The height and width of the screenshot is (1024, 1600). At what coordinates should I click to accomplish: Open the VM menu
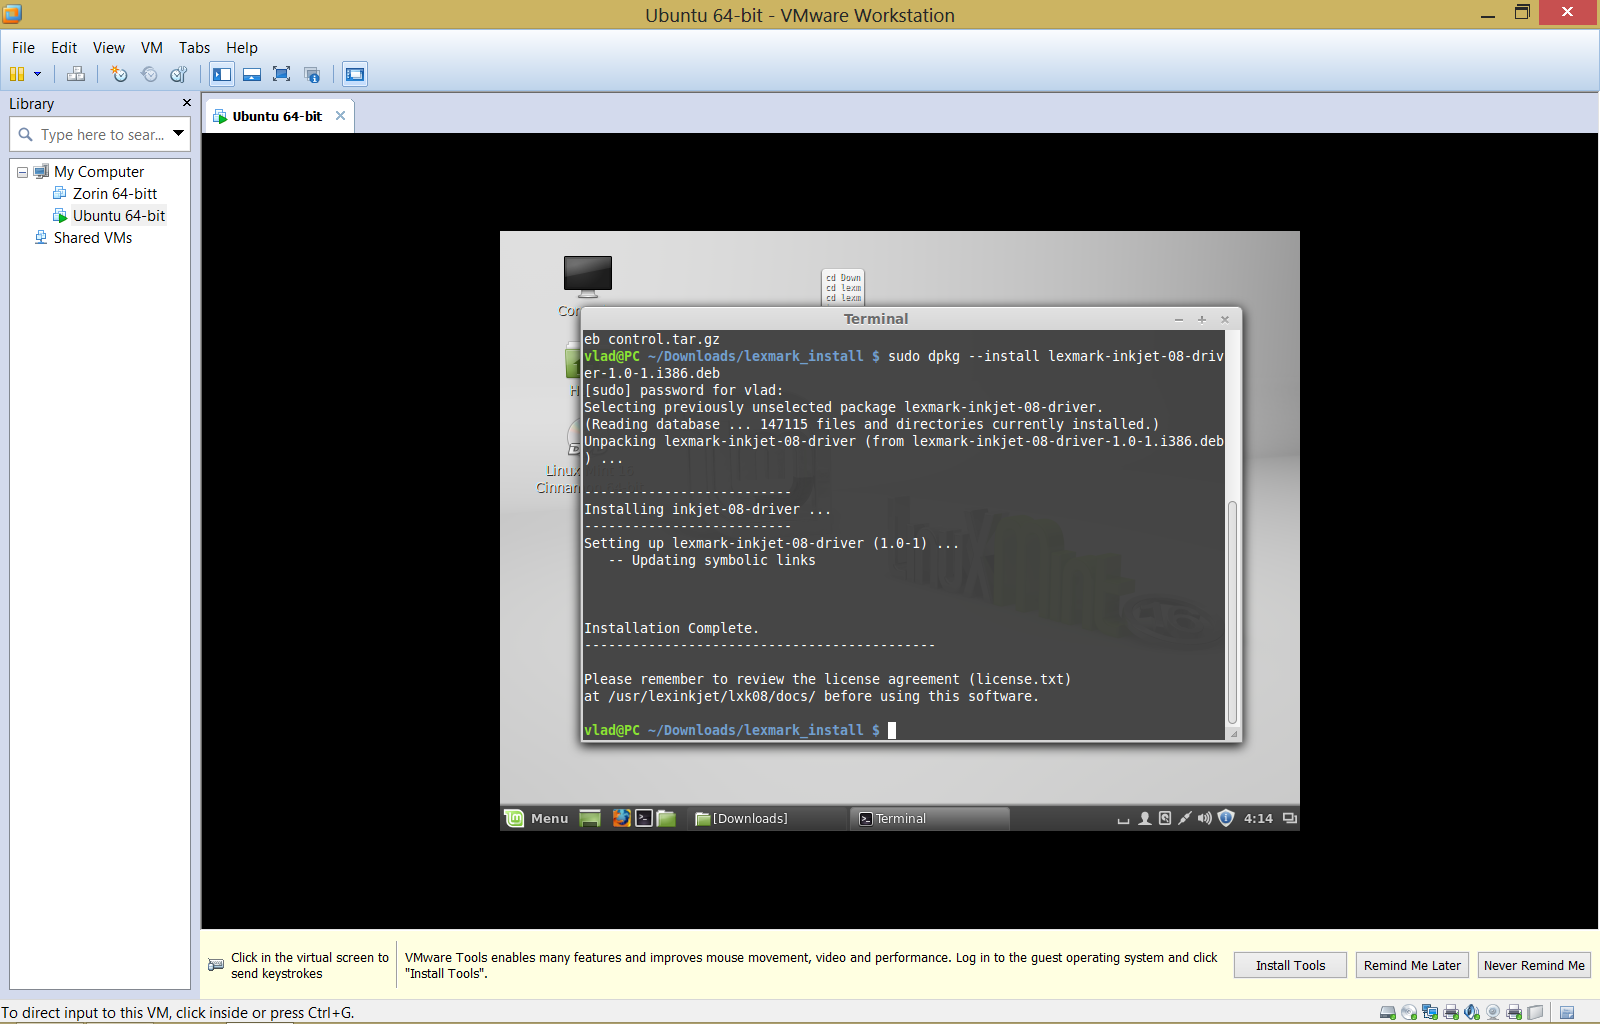[151, 48]
